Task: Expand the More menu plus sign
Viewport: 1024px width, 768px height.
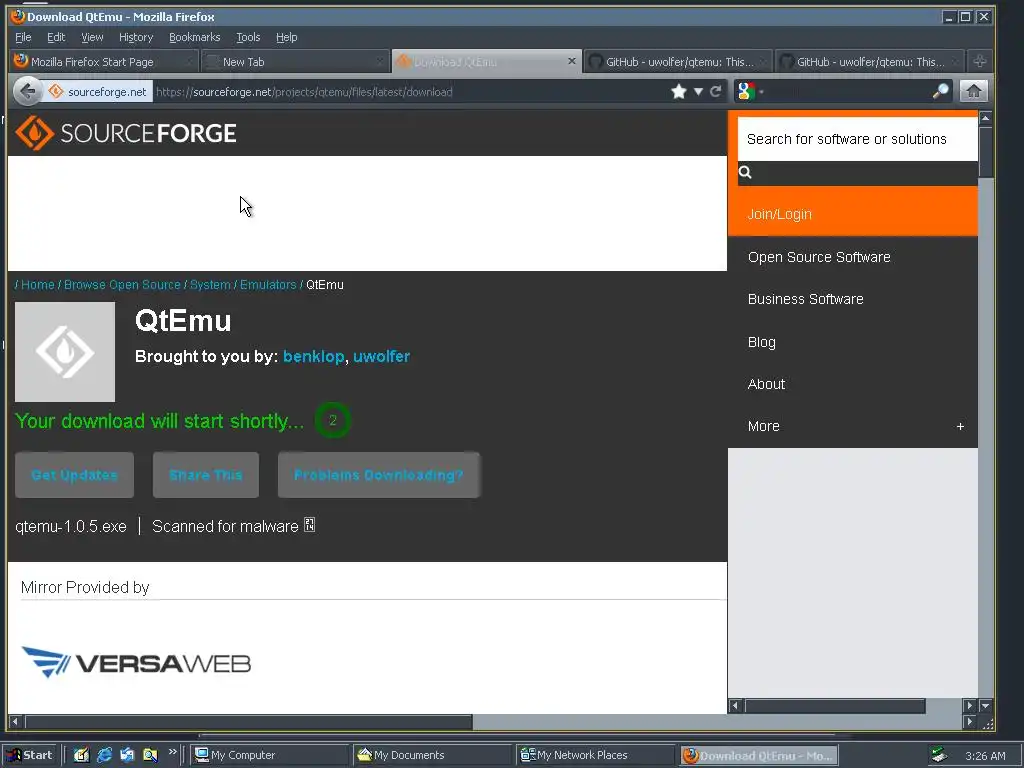Action: (x=960, y=426)
